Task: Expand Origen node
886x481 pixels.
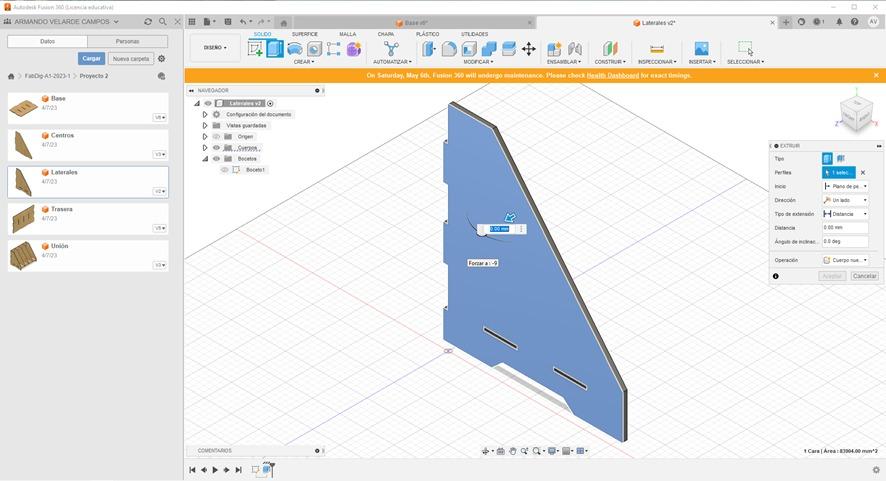Action: click(205, 137)
